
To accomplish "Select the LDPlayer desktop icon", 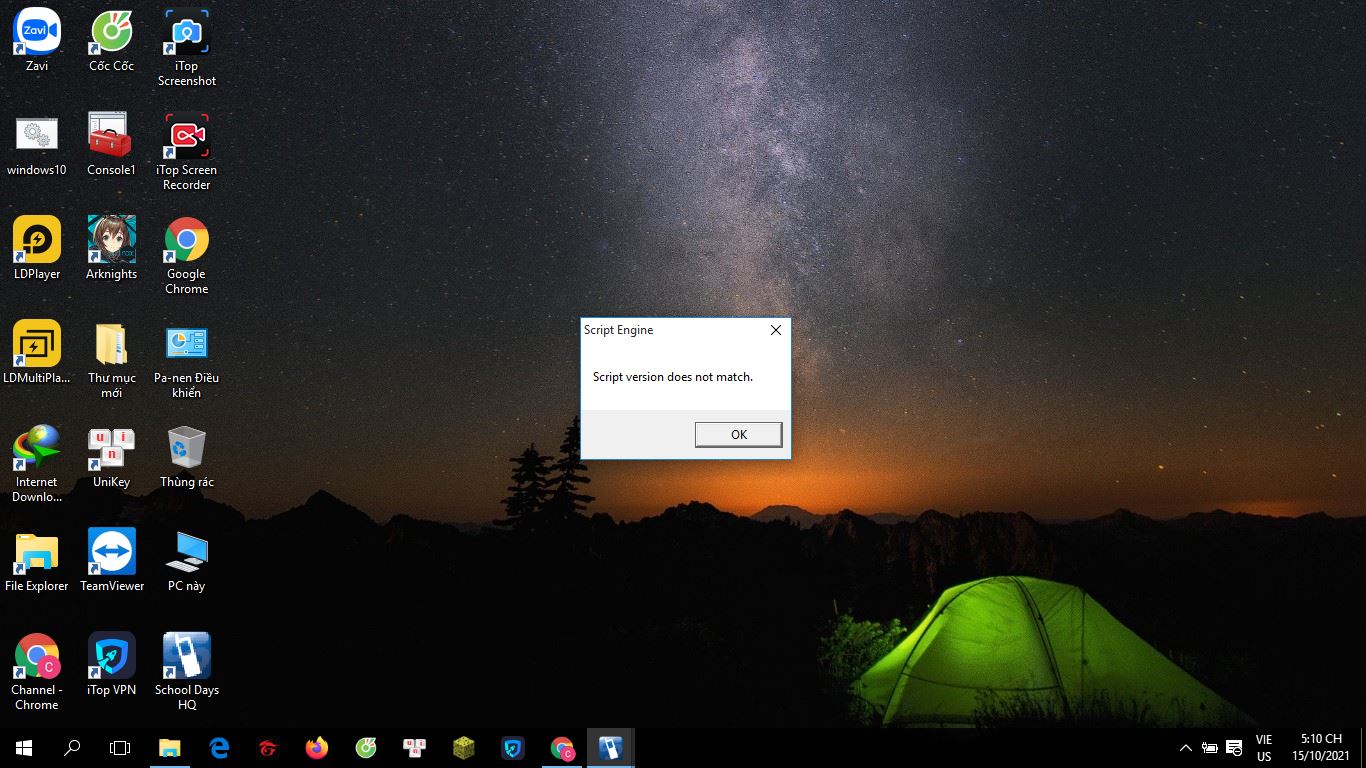I will [x=37, y=241].
